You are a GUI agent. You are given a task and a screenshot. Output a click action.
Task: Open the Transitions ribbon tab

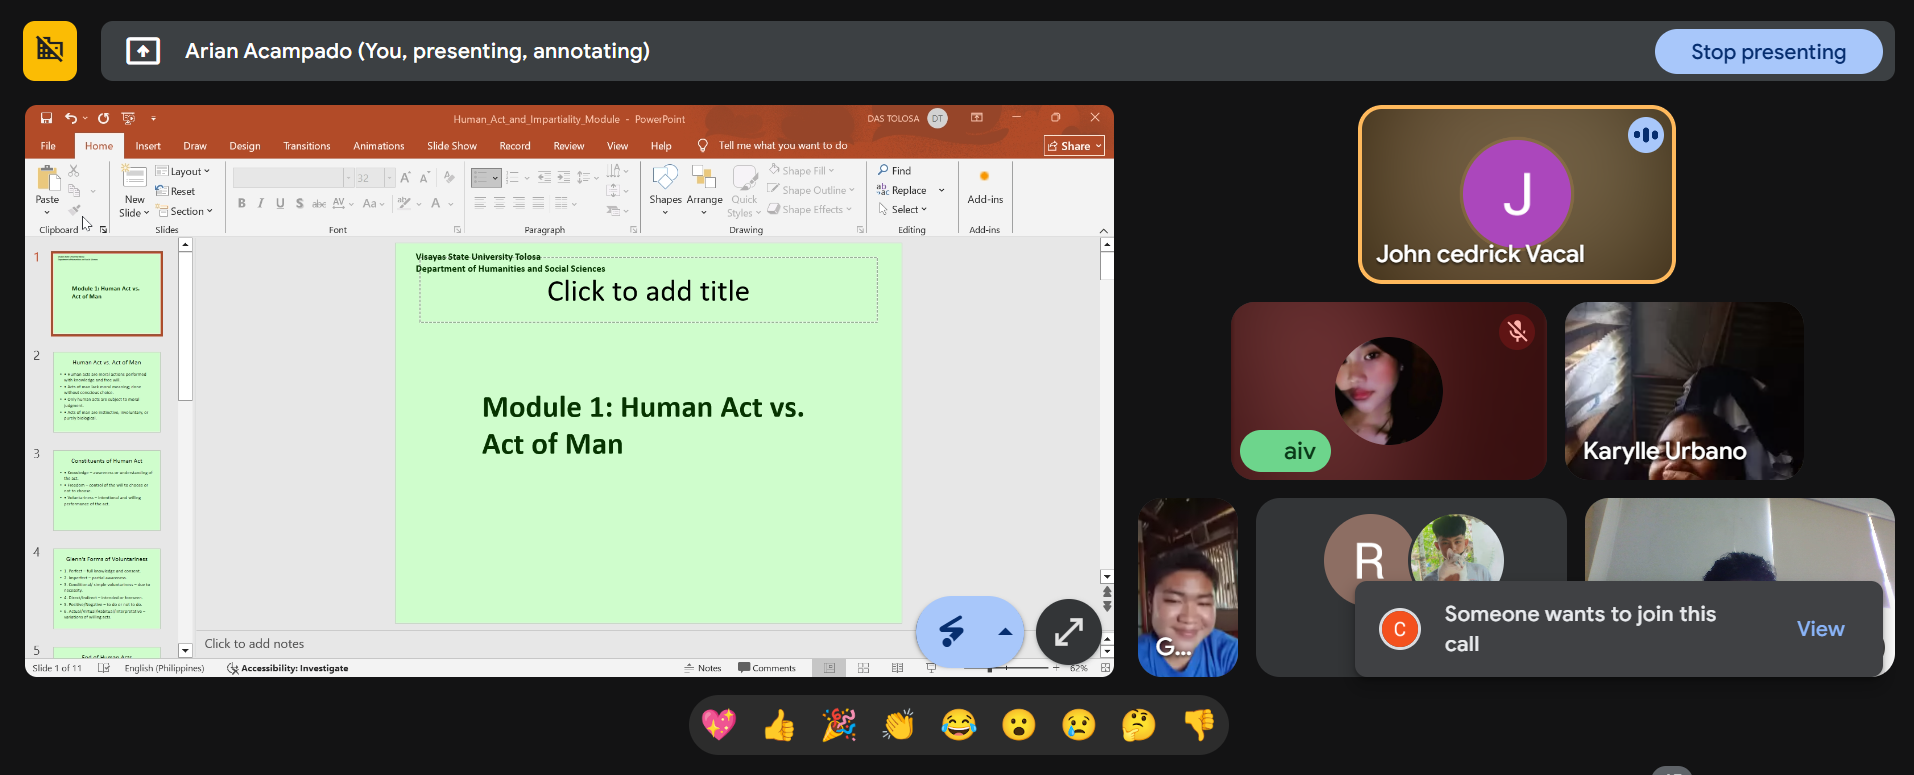tap(306, 146)
